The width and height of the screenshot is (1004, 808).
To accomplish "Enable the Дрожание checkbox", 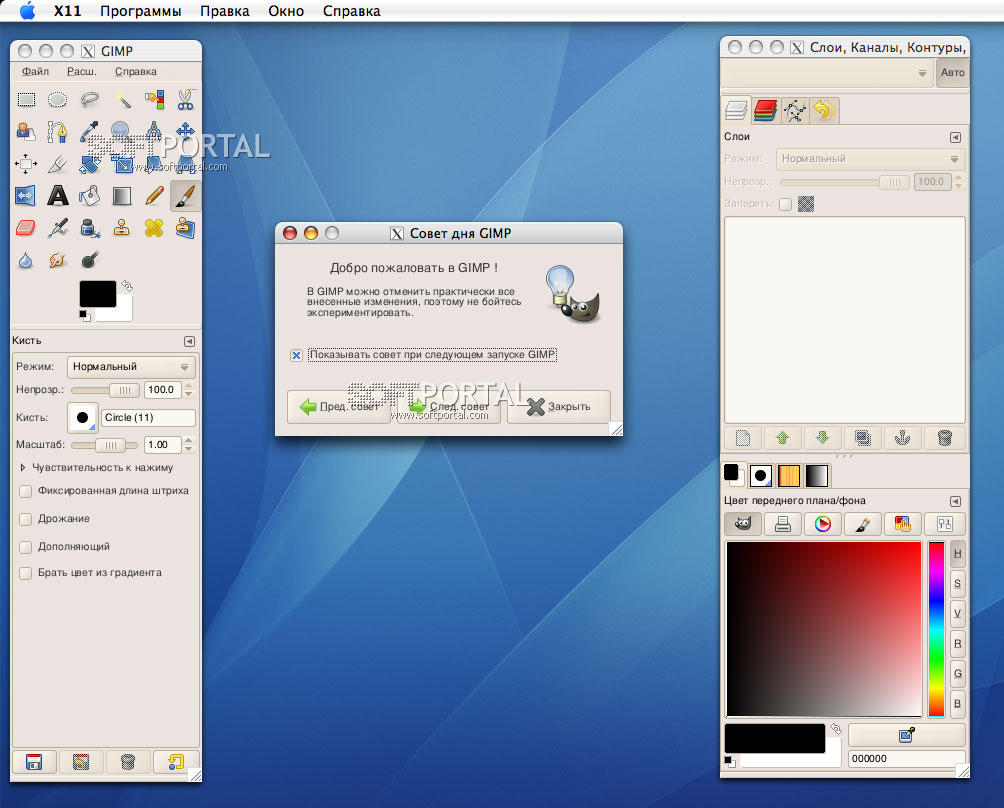I will coord(26,519).
